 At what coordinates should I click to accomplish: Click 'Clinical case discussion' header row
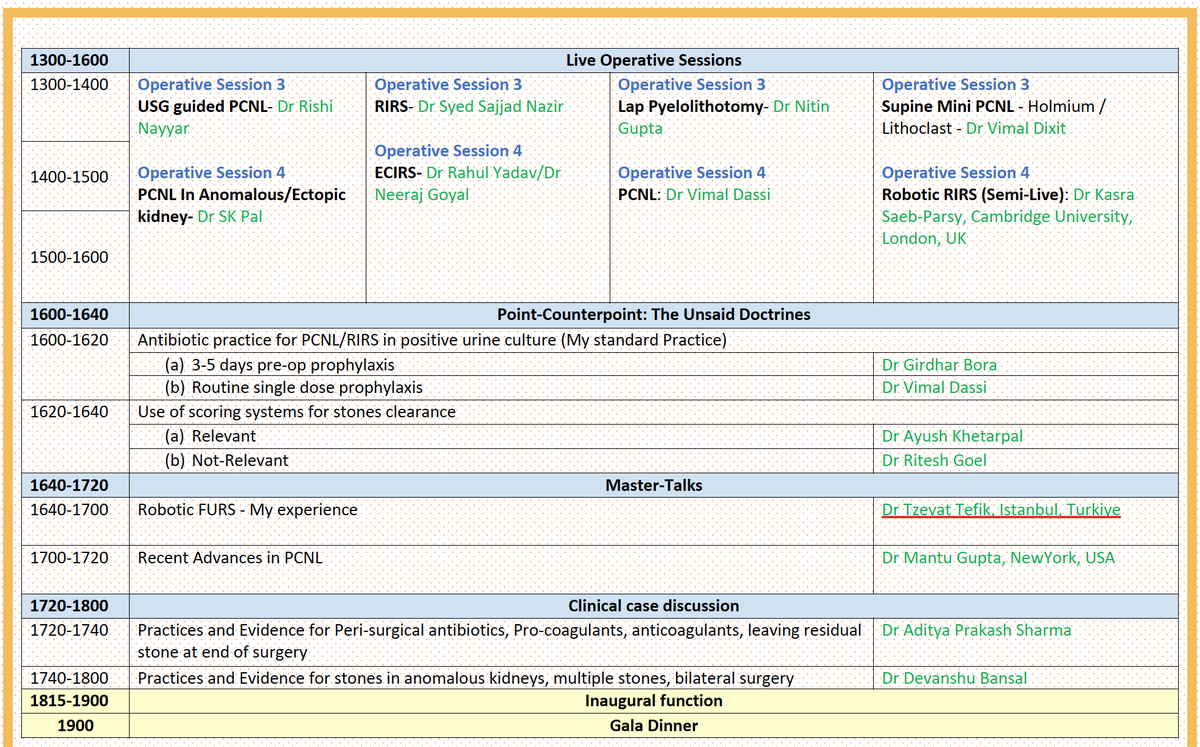pos(654,606)
